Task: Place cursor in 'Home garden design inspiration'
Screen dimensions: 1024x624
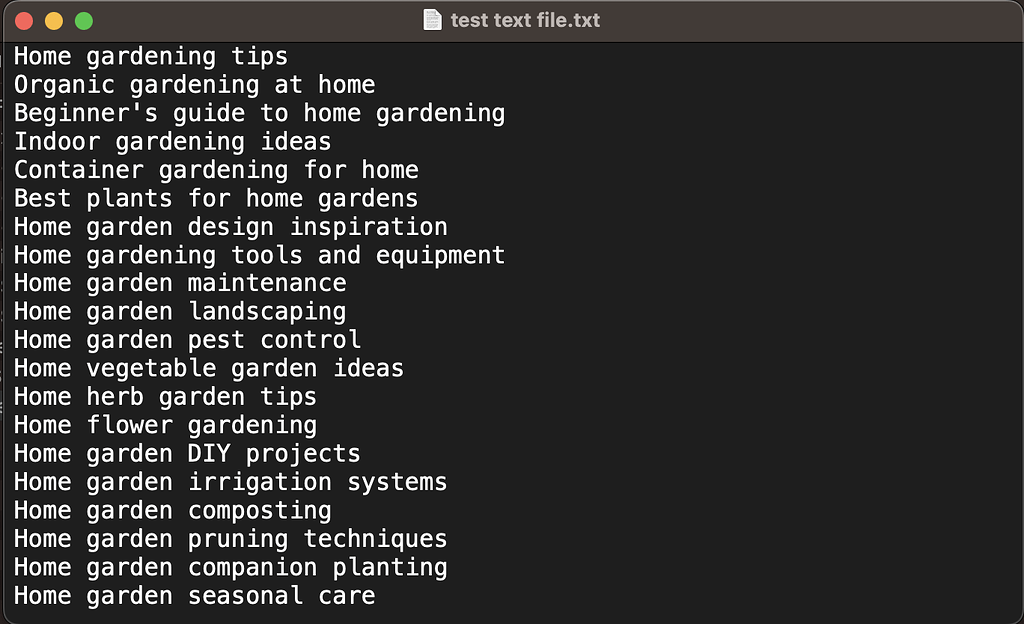Action: 231,227
